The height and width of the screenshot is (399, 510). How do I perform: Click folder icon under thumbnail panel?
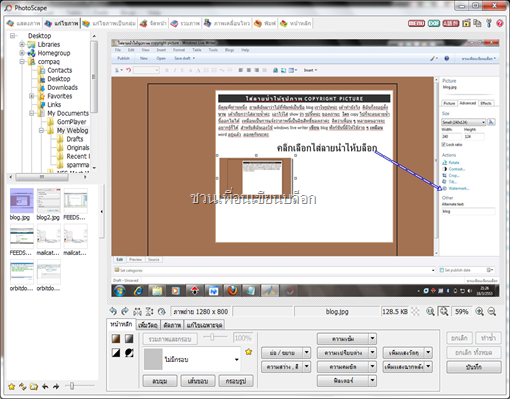pos(34,387)
